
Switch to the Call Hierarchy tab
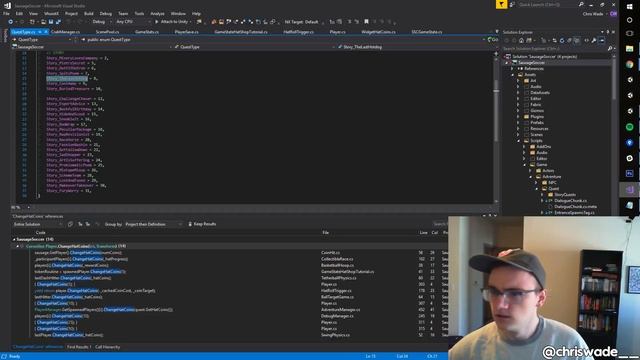point(107,347)
